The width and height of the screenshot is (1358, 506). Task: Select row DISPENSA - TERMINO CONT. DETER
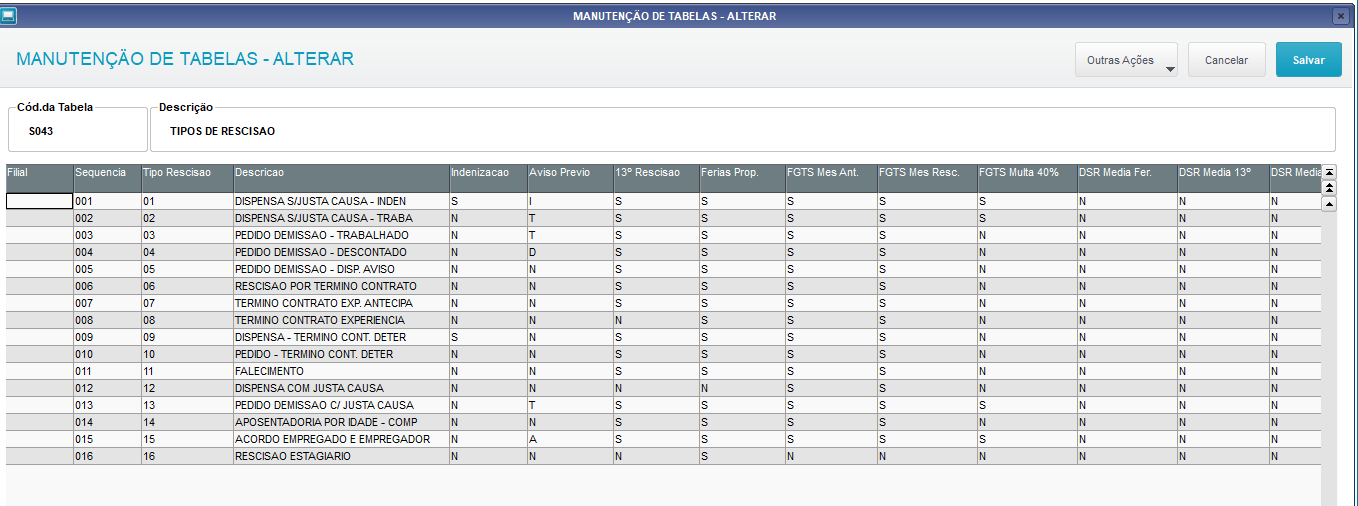coord(664,337)
